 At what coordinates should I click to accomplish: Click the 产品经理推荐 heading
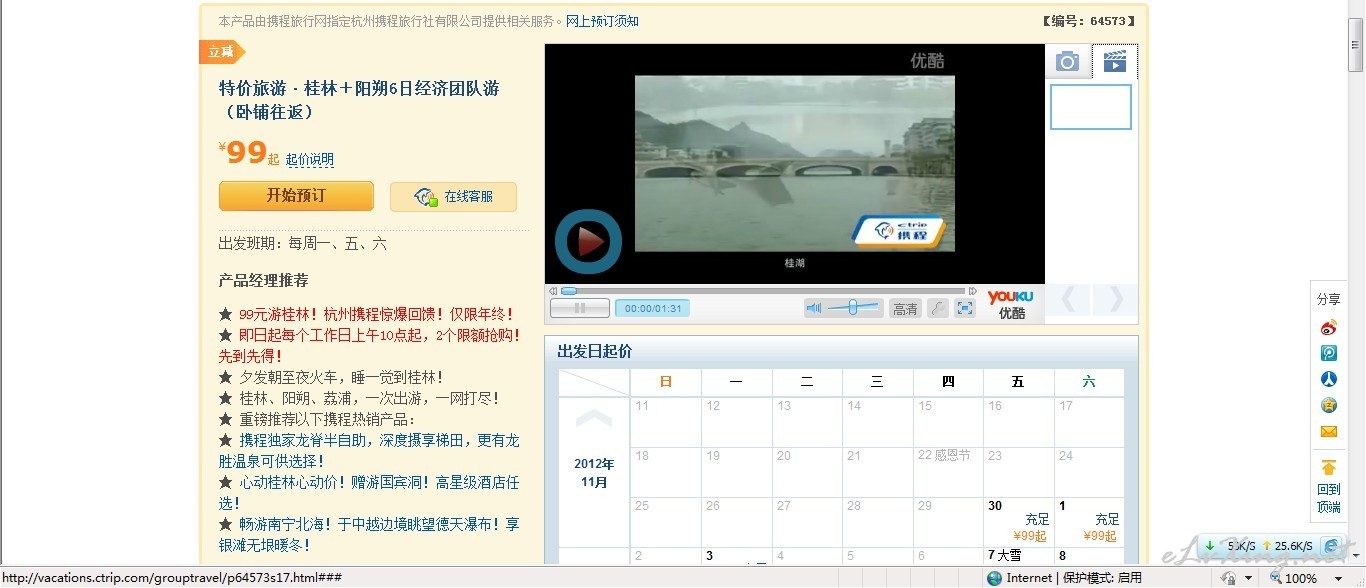click(x=264, y=280)
